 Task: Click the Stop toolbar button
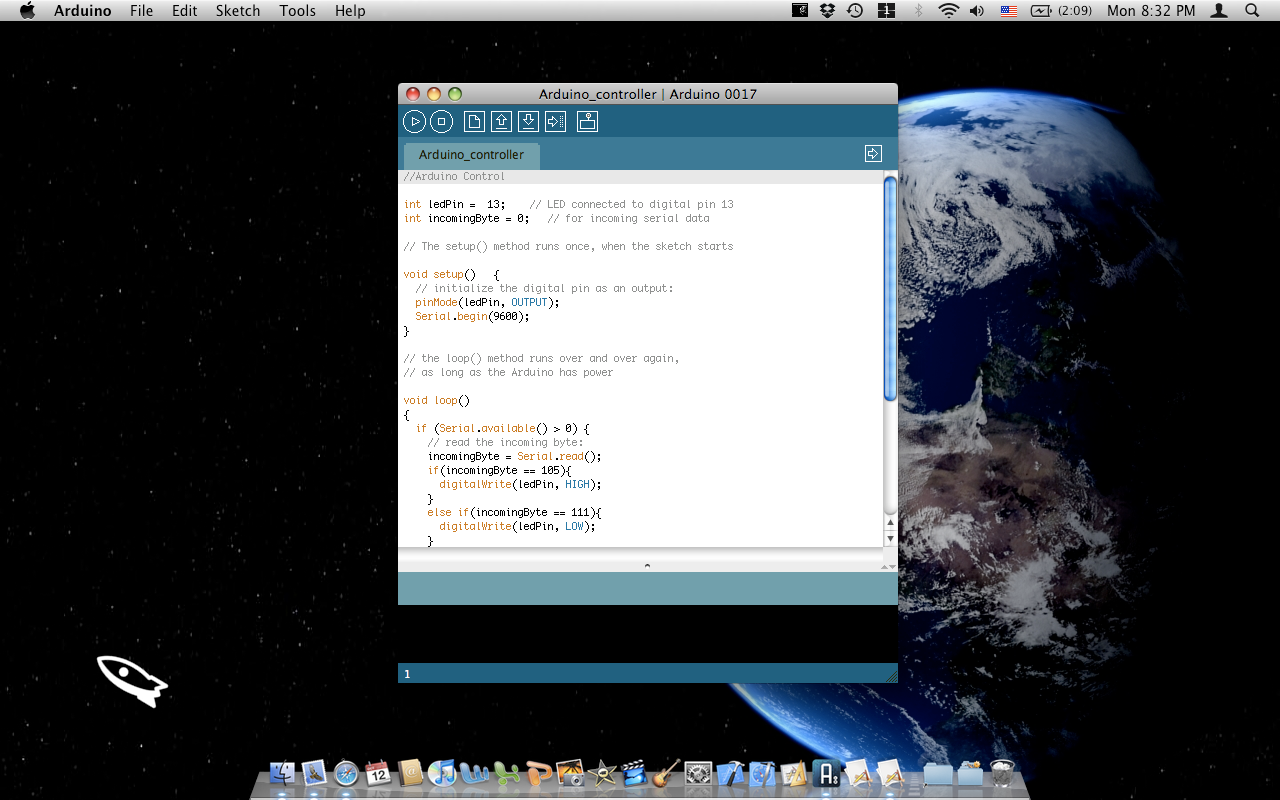pyautogui.click(x=442, y=122)
